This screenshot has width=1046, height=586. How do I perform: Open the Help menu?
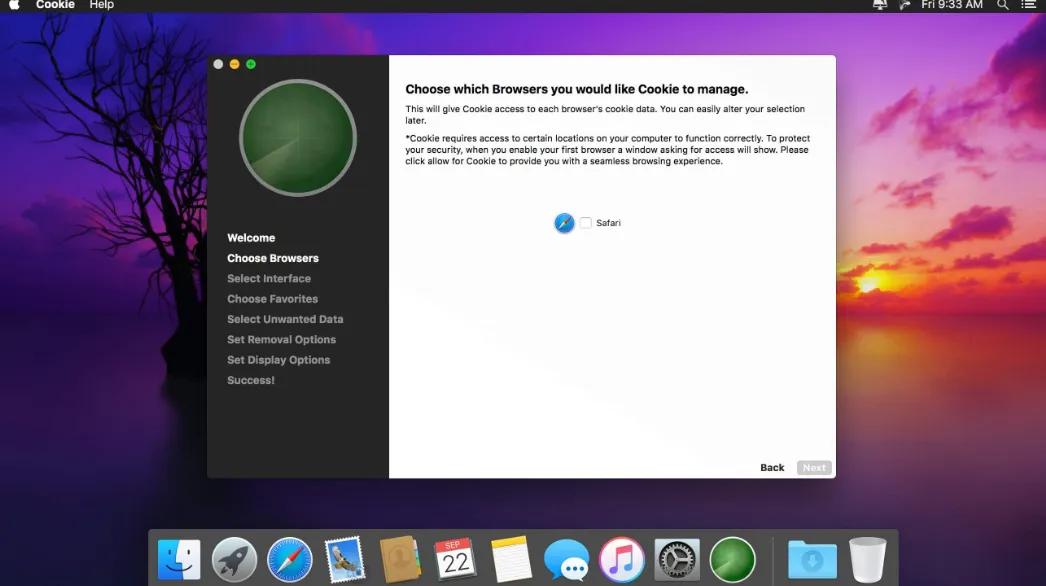(101, 5)
